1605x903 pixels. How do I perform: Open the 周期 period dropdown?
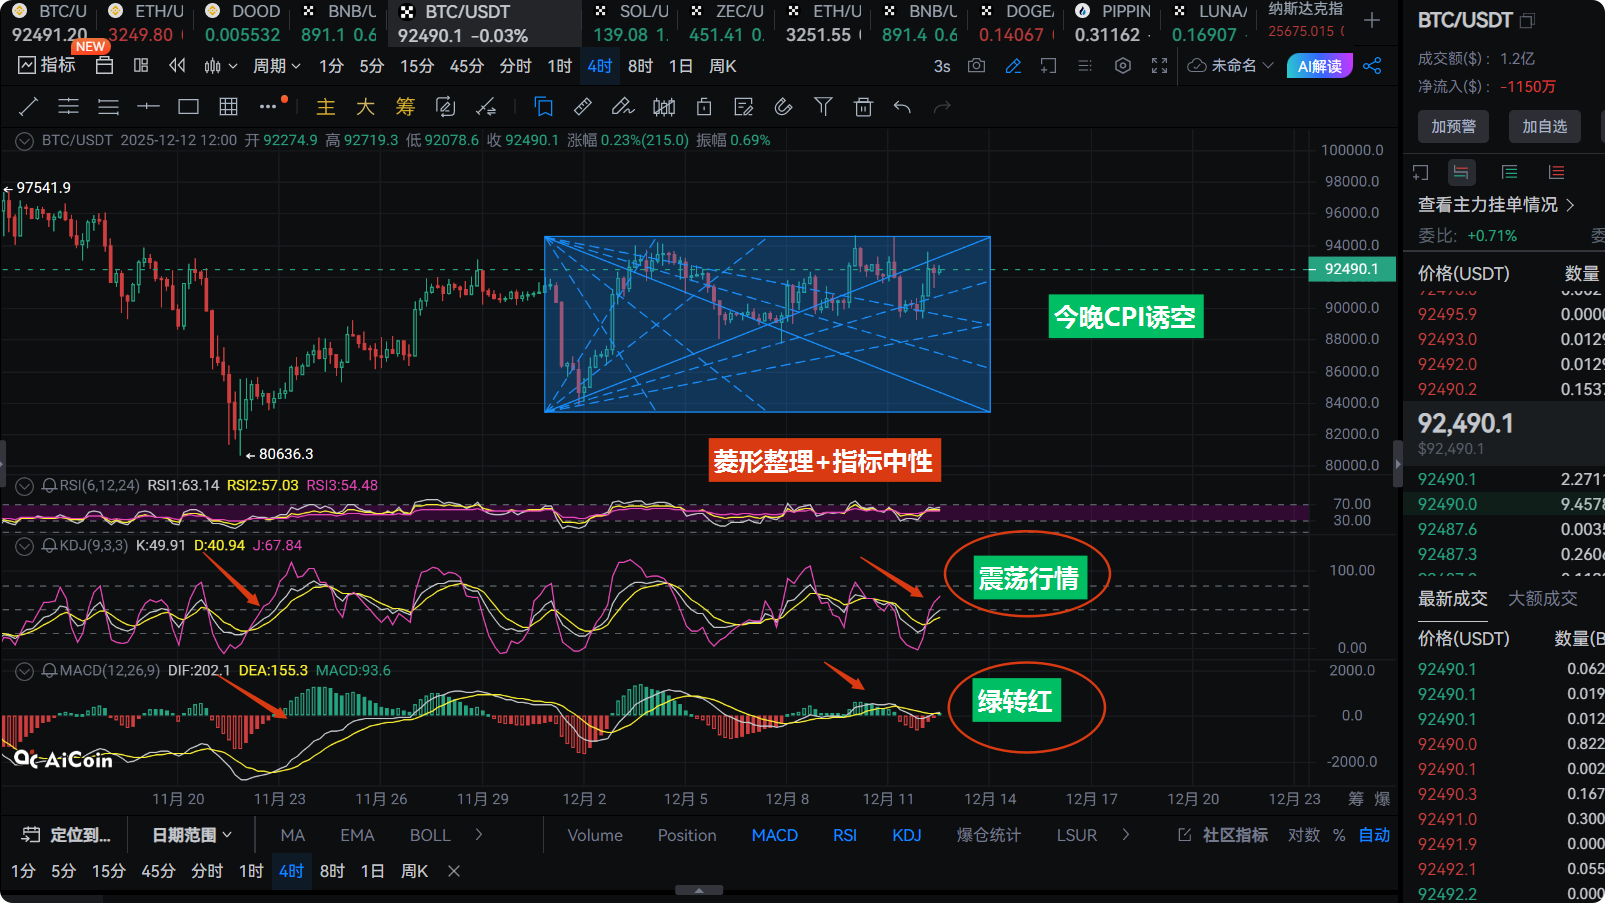click(x=276, y=66)
